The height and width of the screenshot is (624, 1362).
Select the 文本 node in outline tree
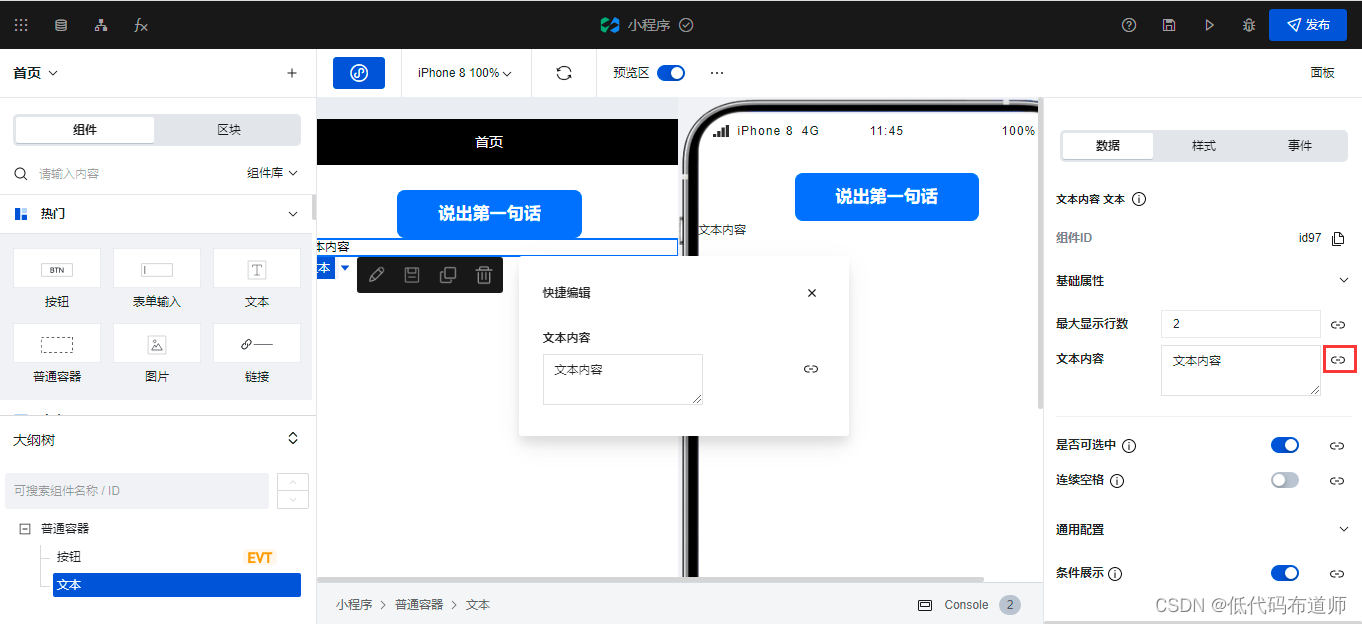point(177,585)
